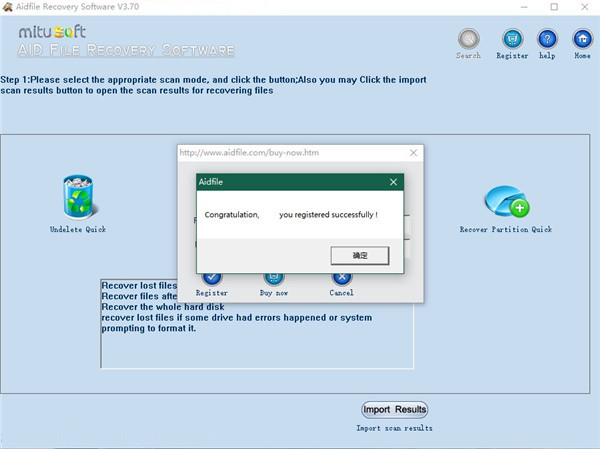Viewport: 600px width, 449px height.
Task: Click Register checkmark icon in buy-now dialog
Action: (x=212, y=279)
